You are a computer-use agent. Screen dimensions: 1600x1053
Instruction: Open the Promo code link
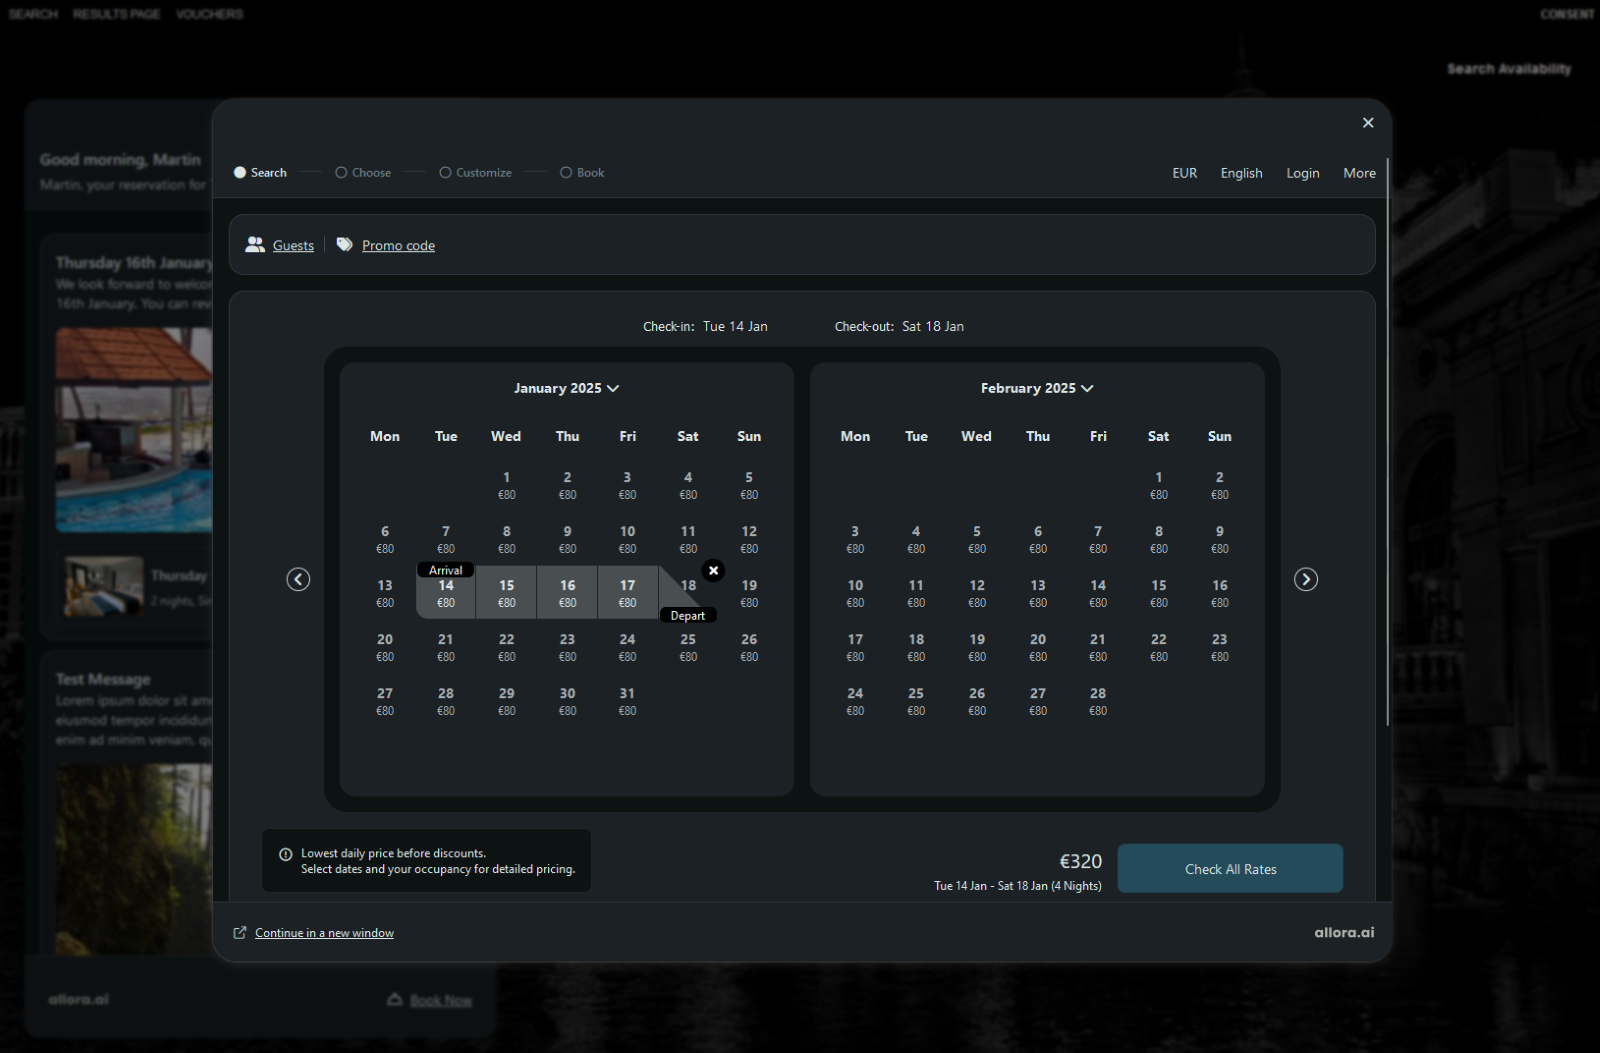pyautogui.click(x=398, y=245)
